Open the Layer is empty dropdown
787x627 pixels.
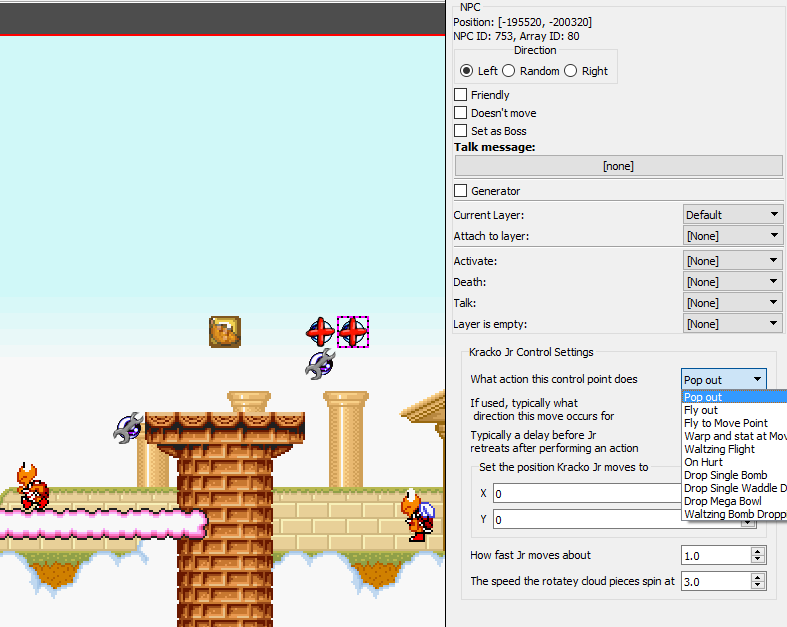coord(732,324)
